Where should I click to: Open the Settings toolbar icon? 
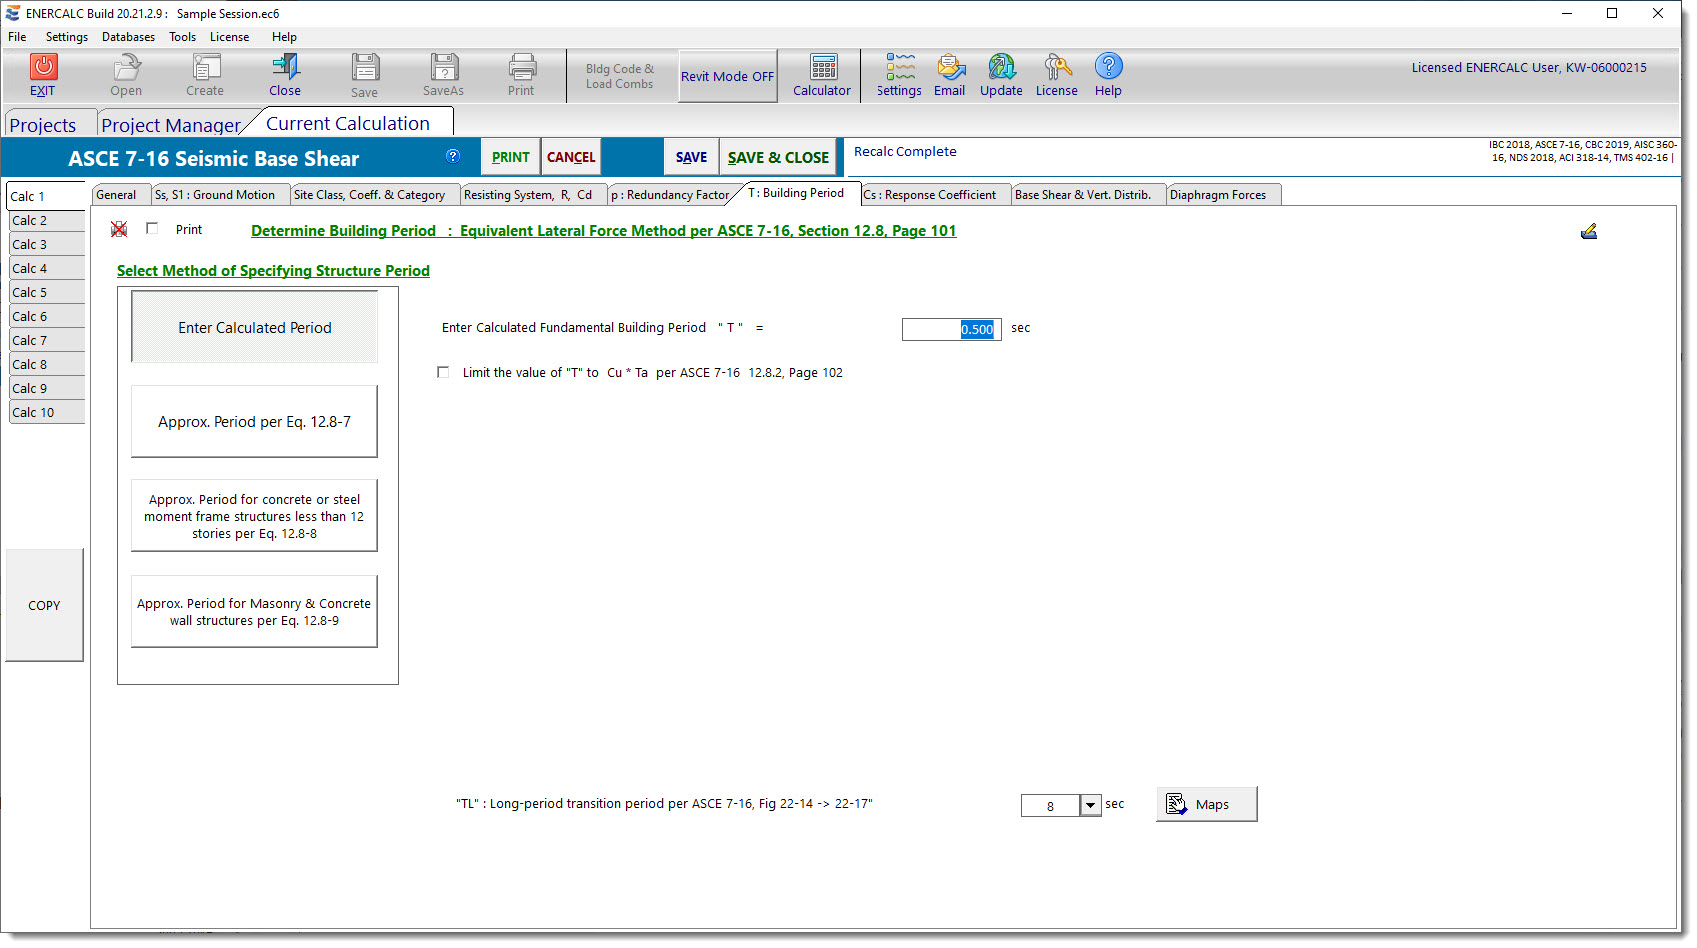click(x=899, y=67)
